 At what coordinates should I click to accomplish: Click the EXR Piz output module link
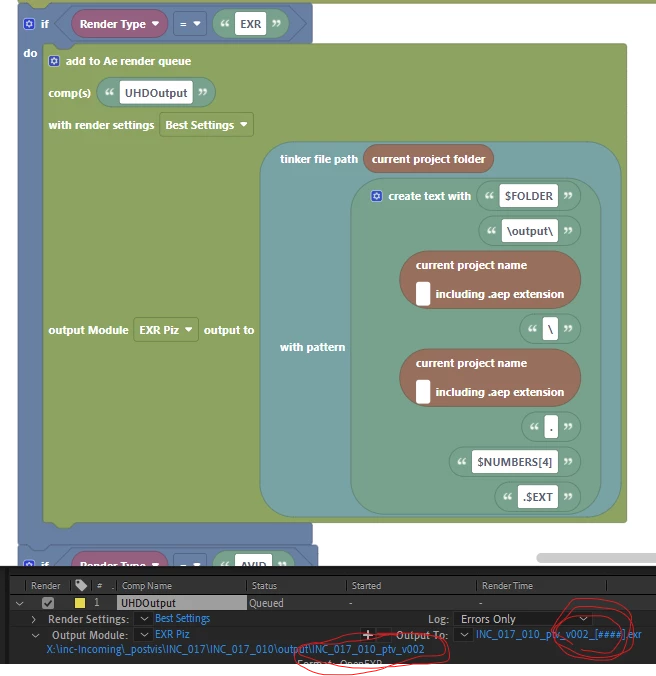tap(172, 635)
